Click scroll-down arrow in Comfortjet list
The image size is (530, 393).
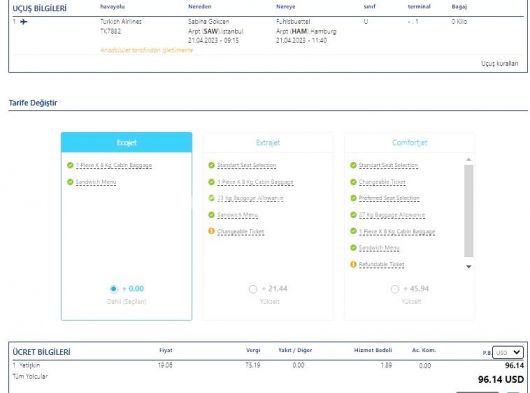[x=468, y=267]
